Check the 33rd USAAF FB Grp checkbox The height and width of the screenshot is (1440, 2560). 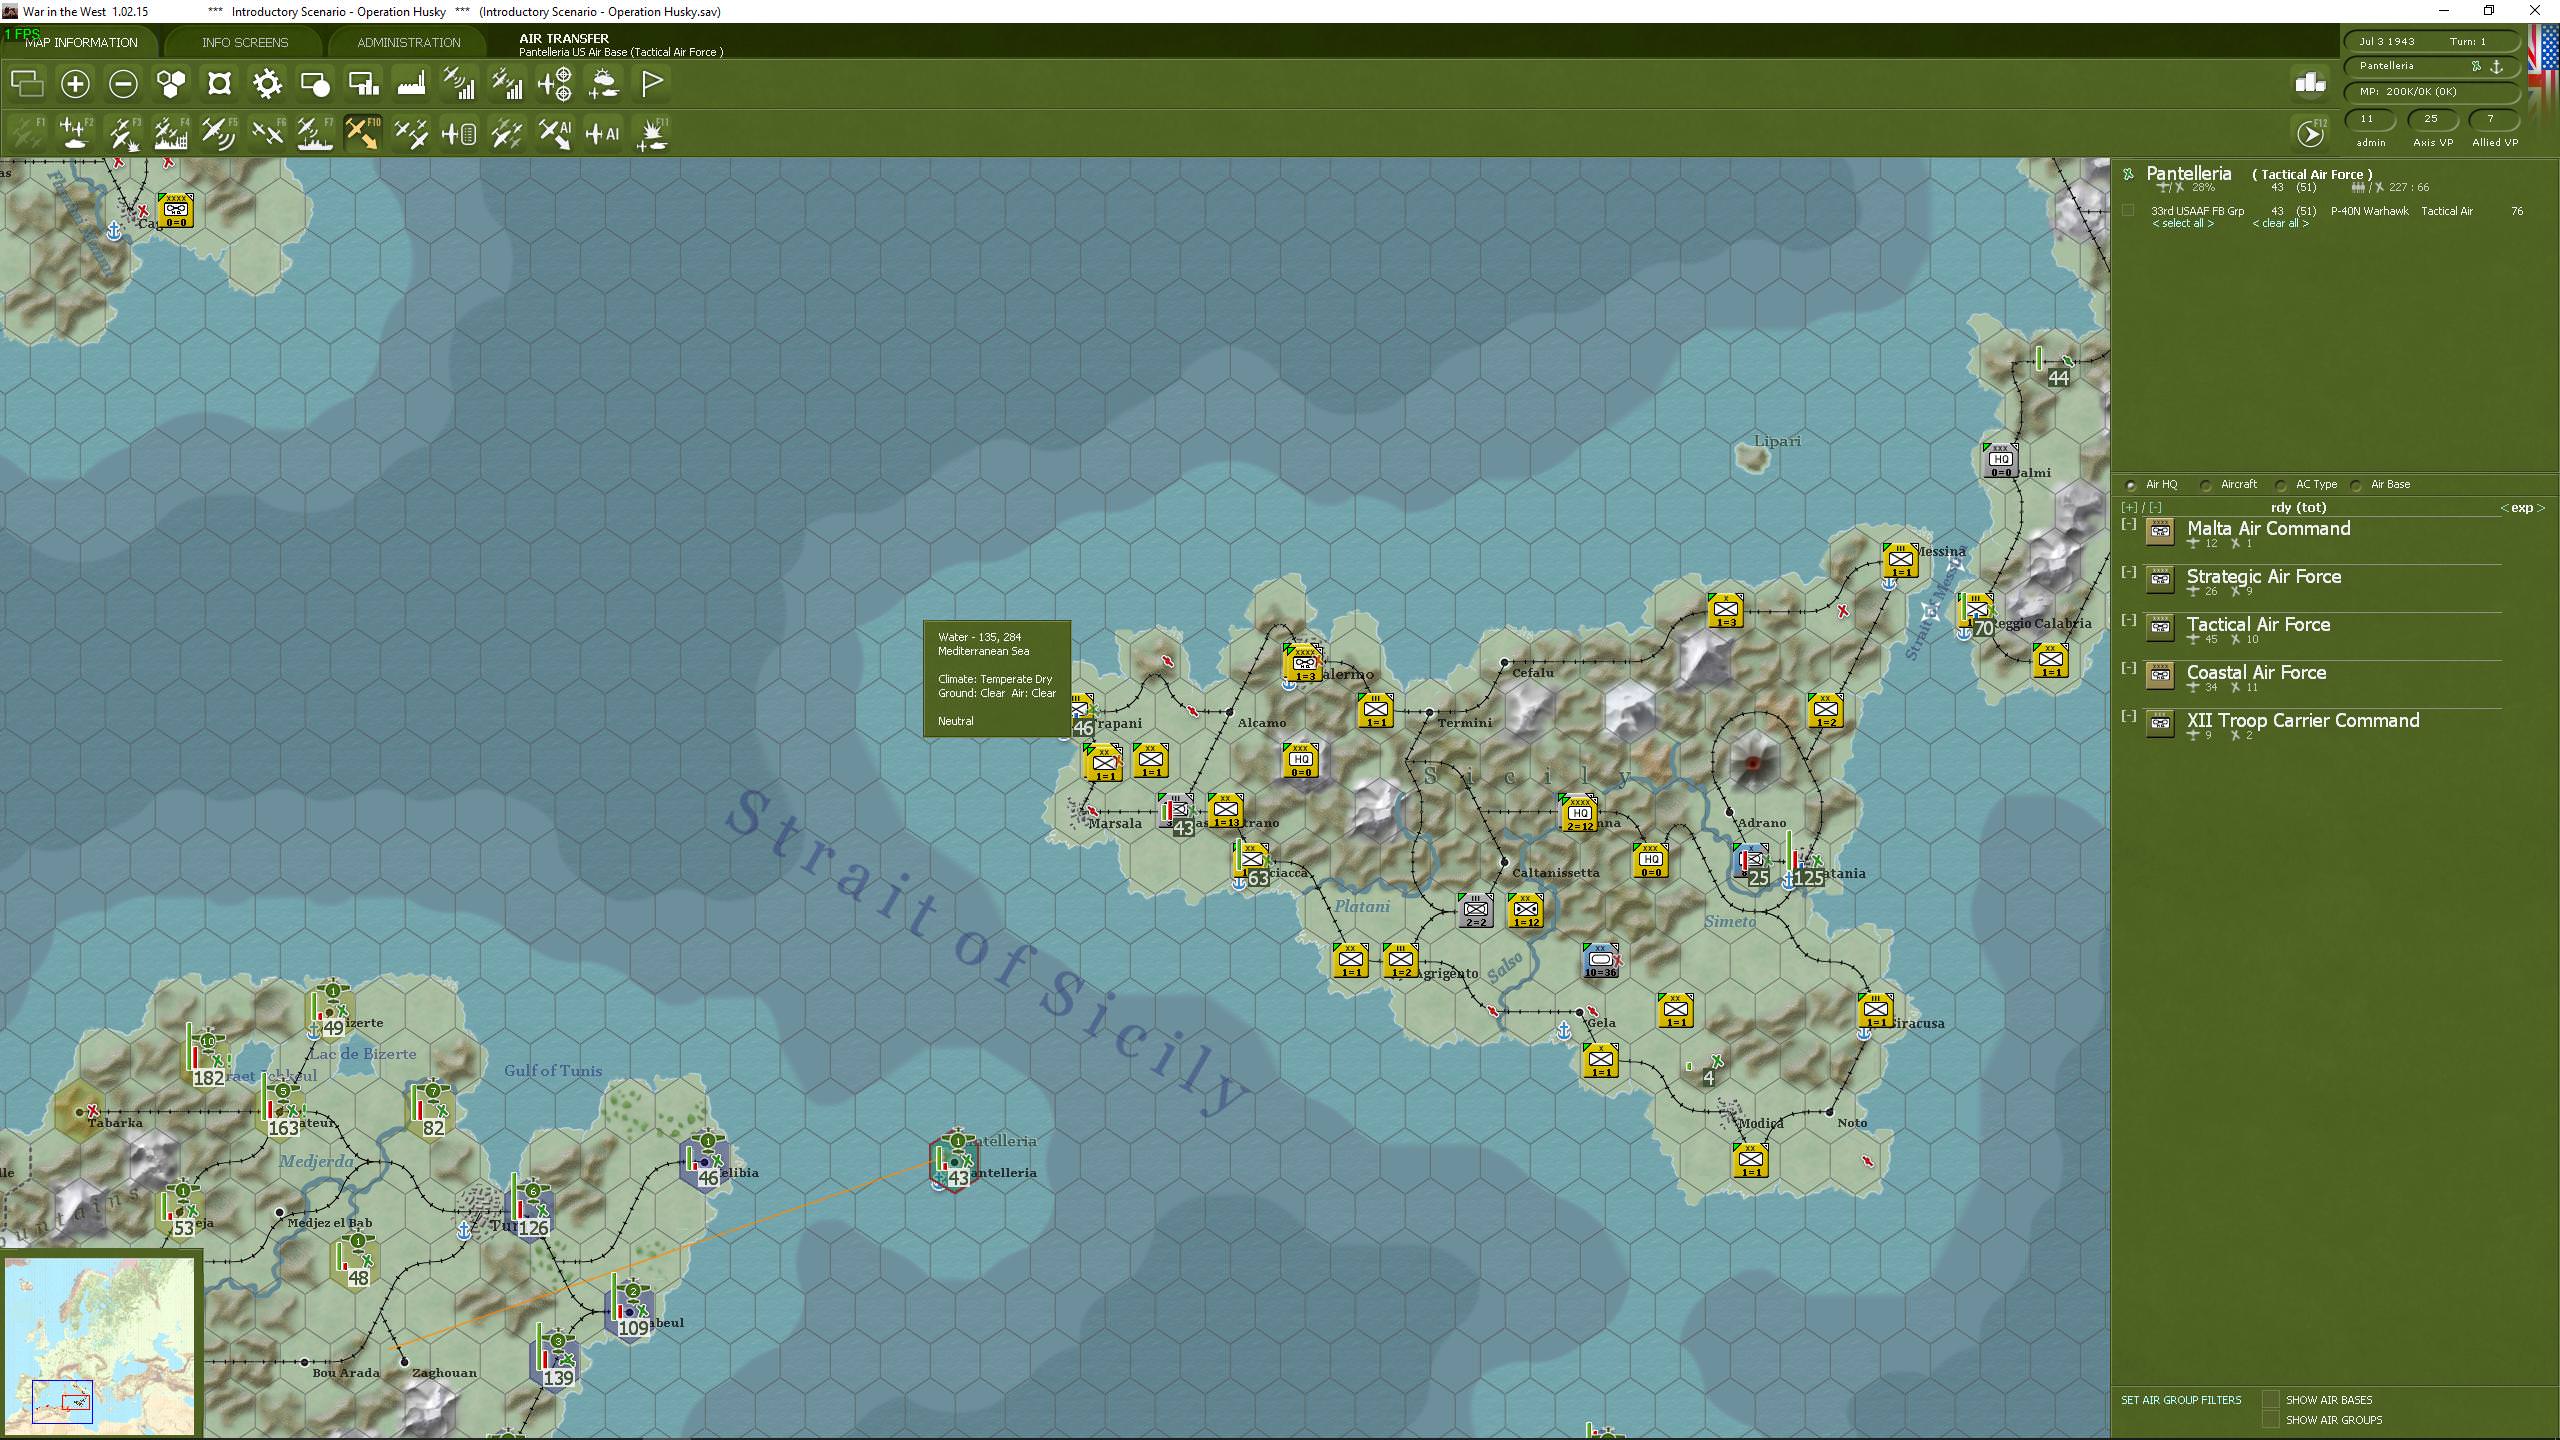(x=2128, y=211)
